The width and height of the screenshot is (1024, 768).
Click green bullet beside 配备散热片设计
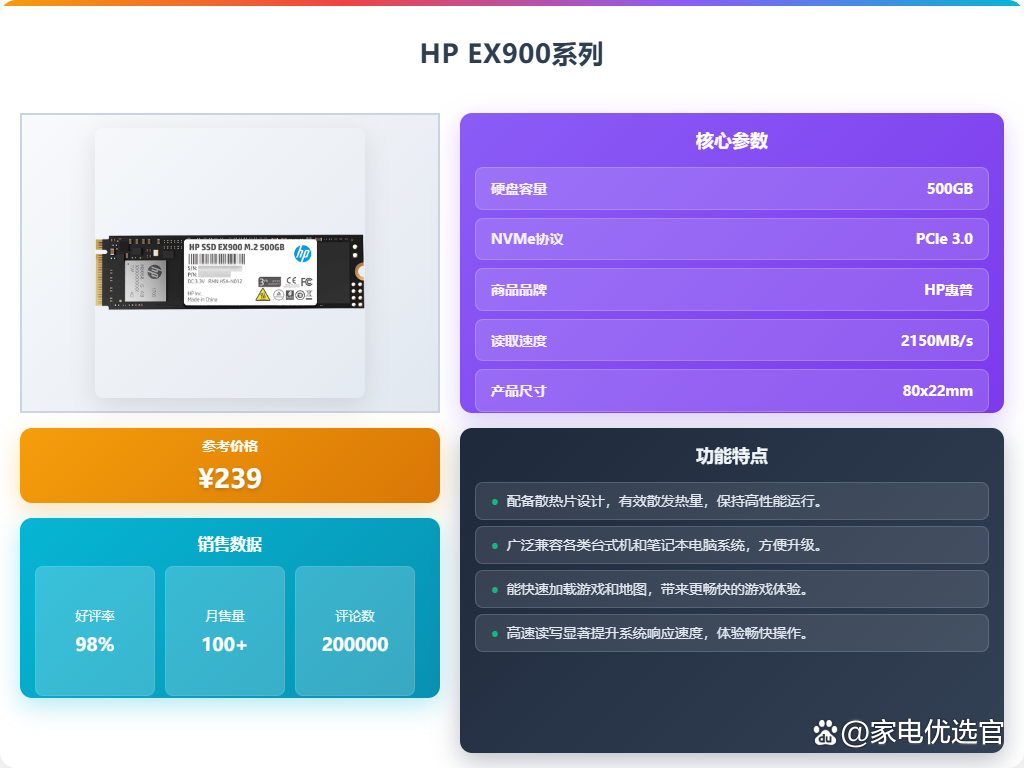(495, 502)
